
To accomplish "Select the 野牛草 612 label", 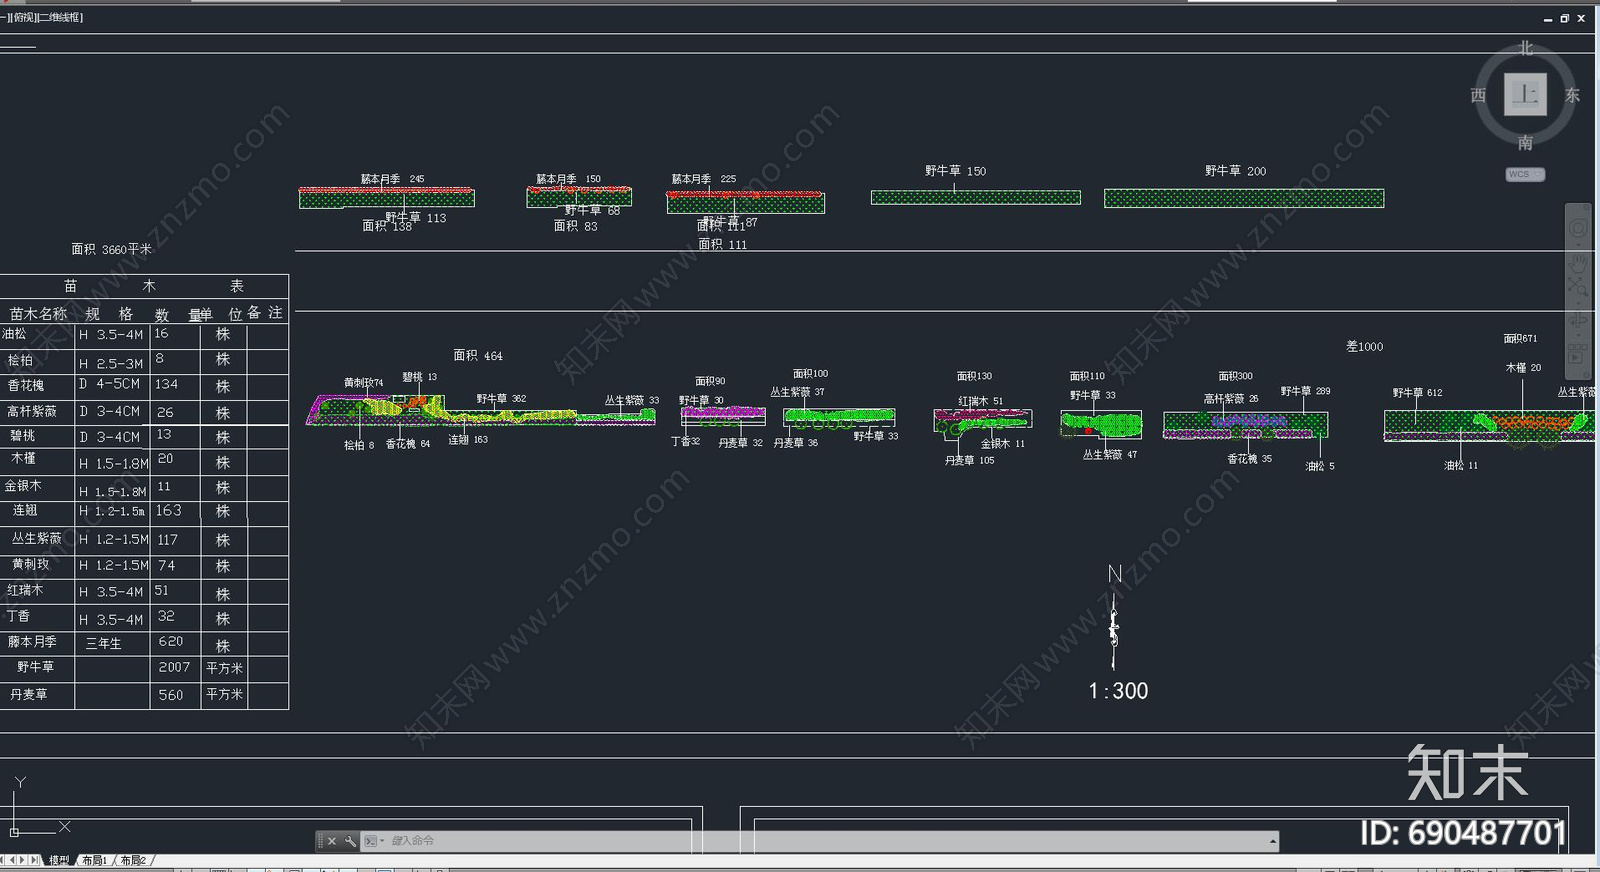I will point(1417,393).
